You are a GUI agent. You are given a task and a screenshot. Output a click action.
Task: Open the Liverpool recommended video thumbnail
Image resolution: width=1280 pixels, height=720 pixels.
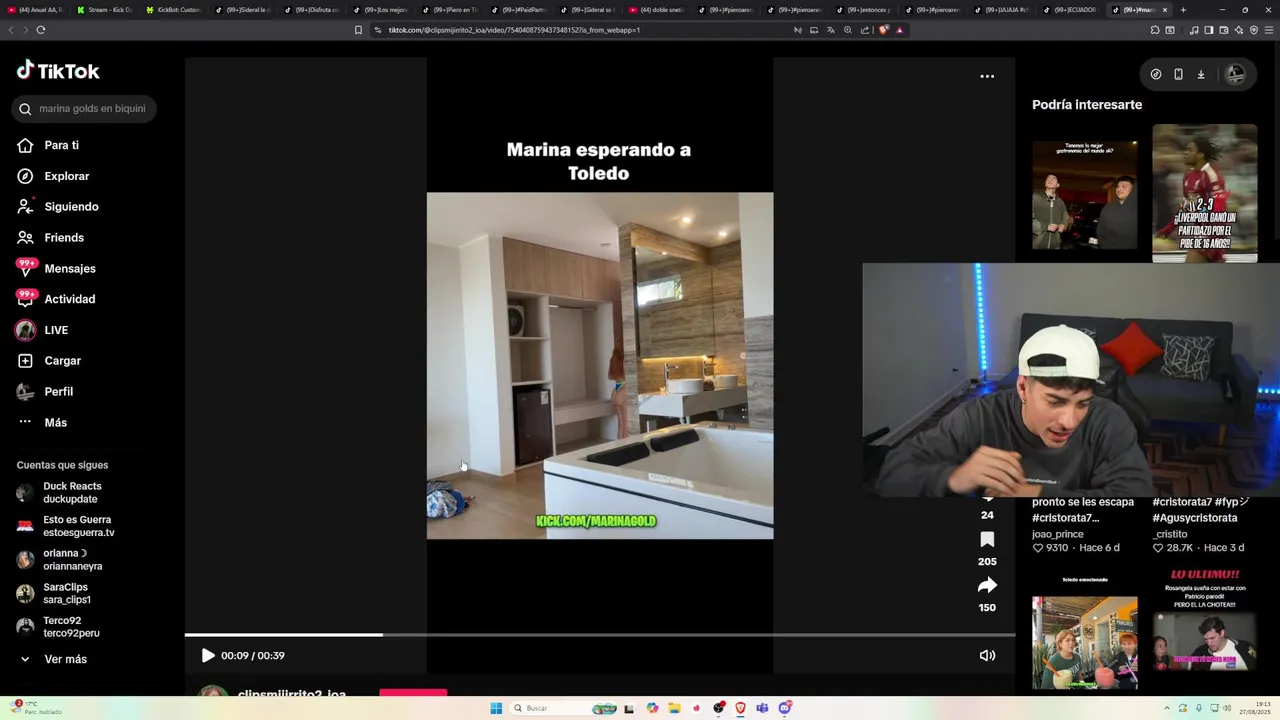tap(1204, 194)
